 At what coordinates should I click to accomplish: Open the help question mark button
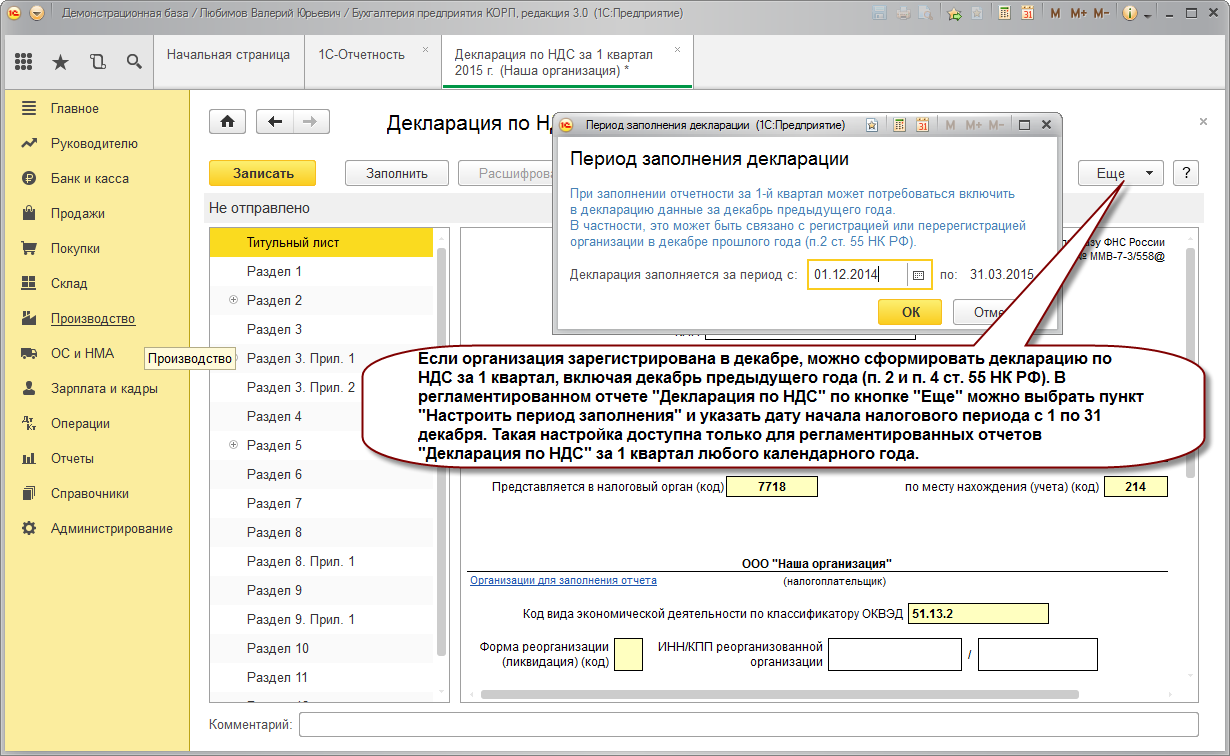[1186, 173]
